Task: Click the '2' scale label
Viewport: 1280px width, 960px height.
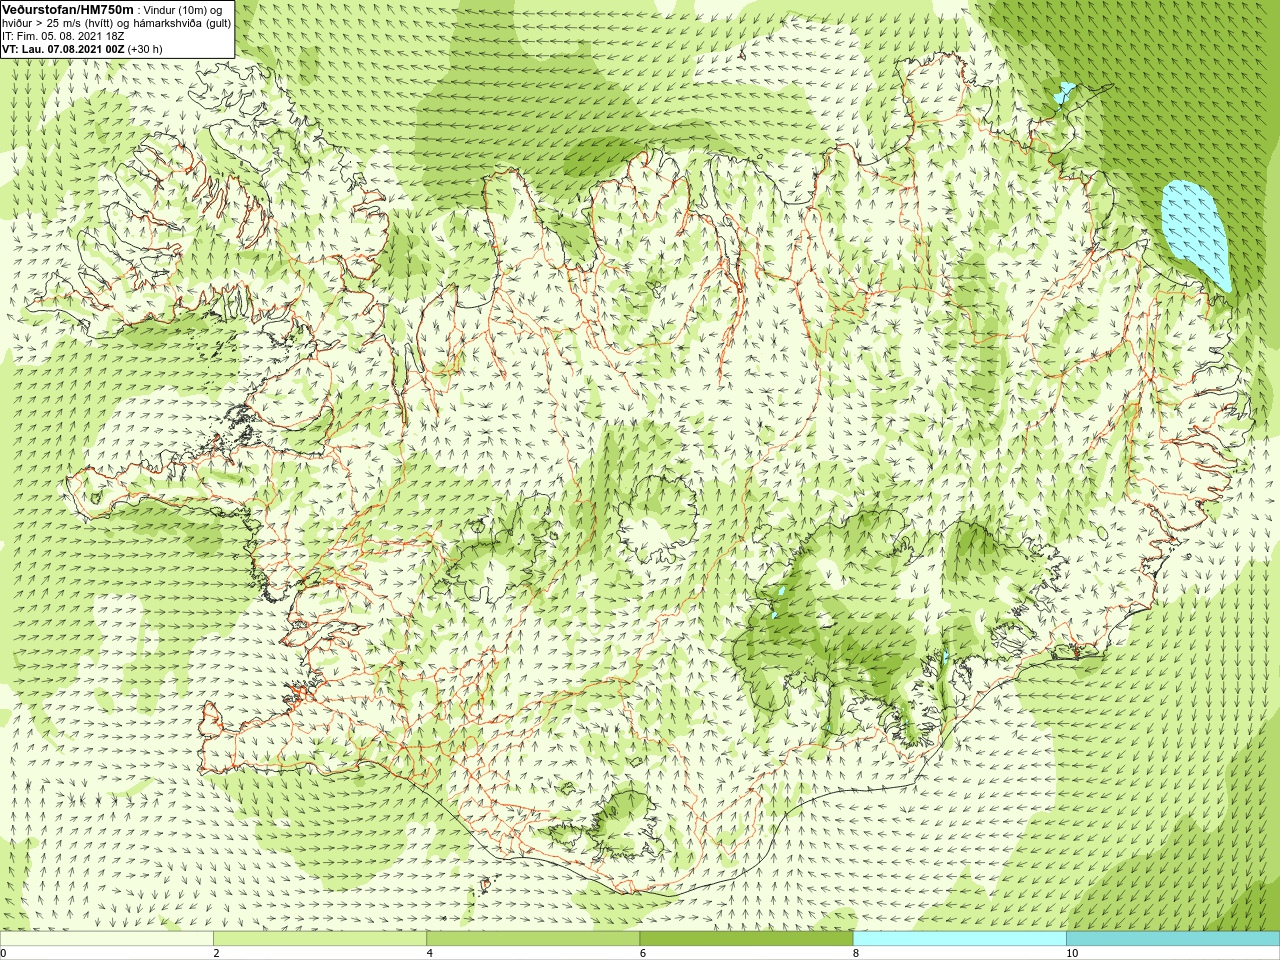Action: click(216, 953)
